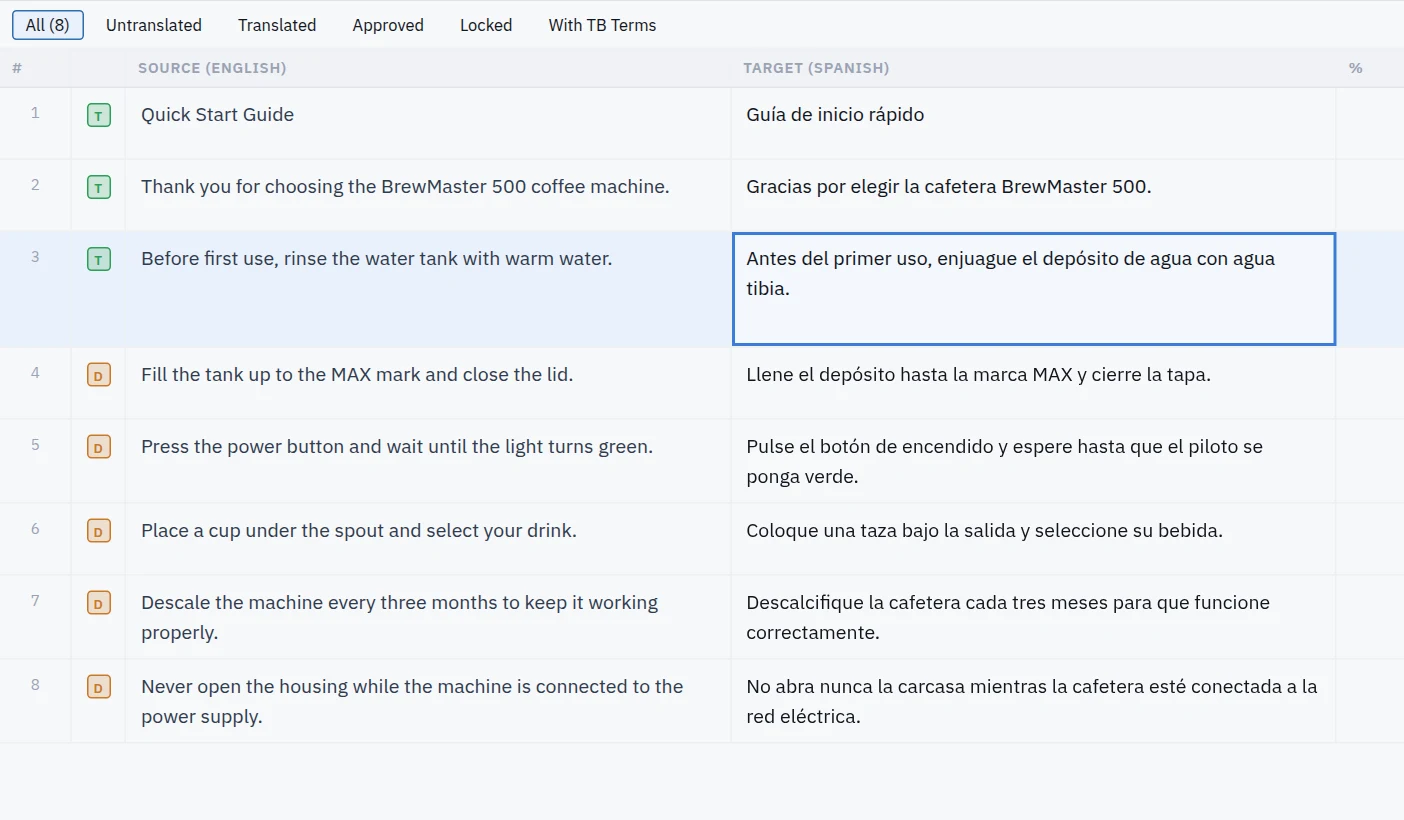Click the active target field of segment 3
1404x820 pixels.
[1034, 289]
